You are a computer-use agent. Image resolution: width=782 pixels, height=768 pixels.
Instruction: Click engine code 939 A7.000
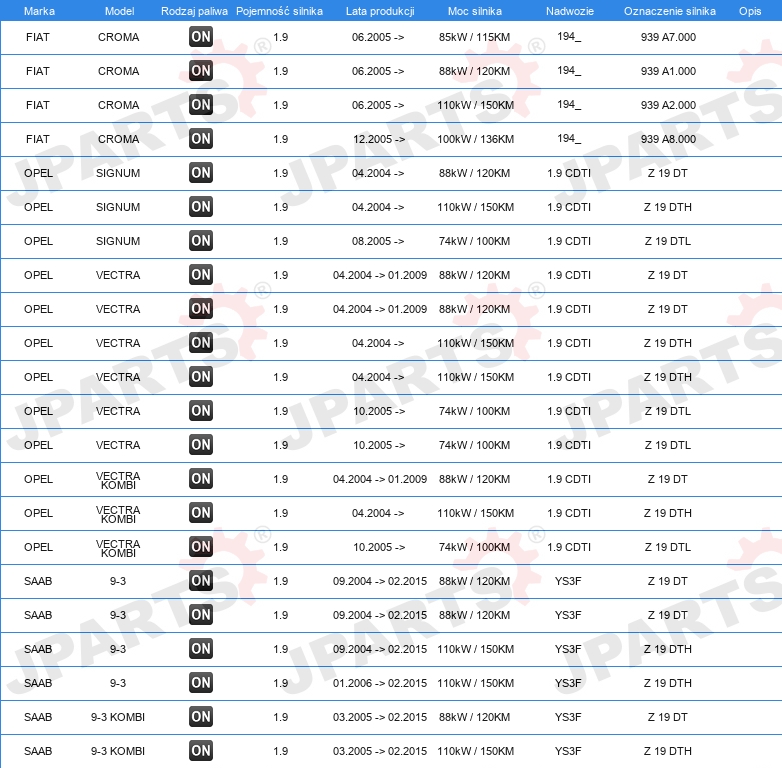[x=668, y=37]
